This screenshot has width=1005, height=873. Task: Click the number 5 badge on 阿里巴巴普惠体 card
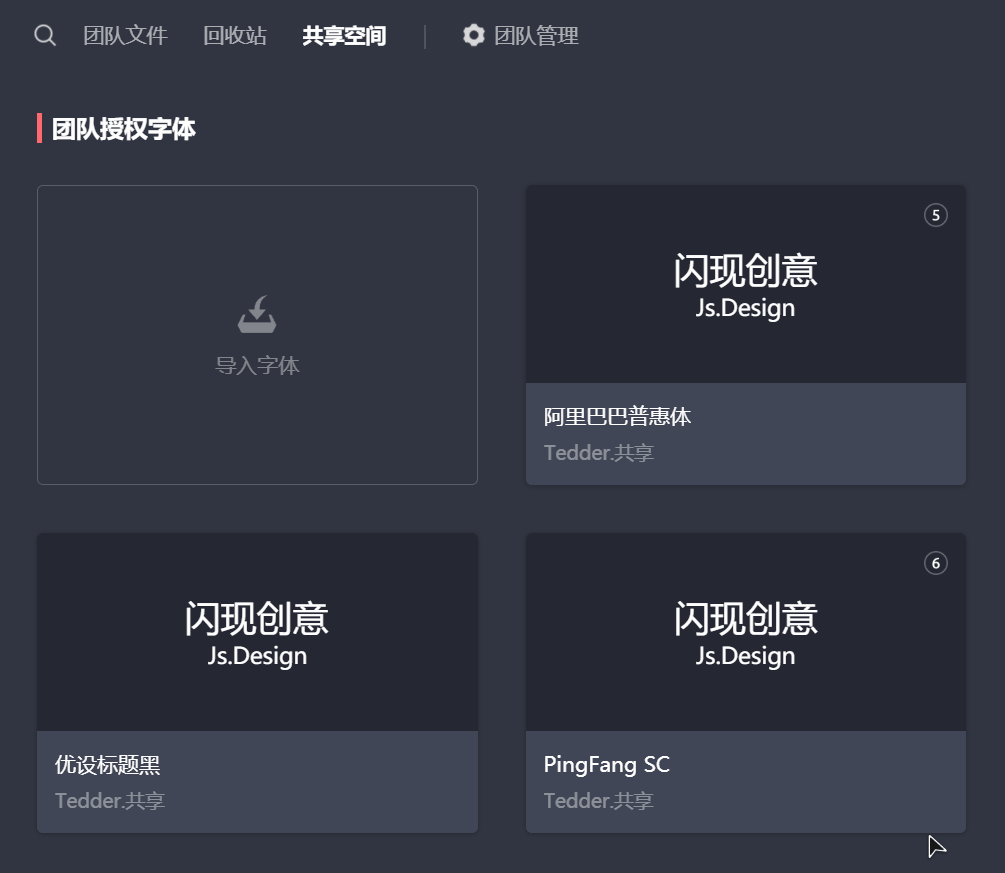pyautogui.click(x=936, y=215)
